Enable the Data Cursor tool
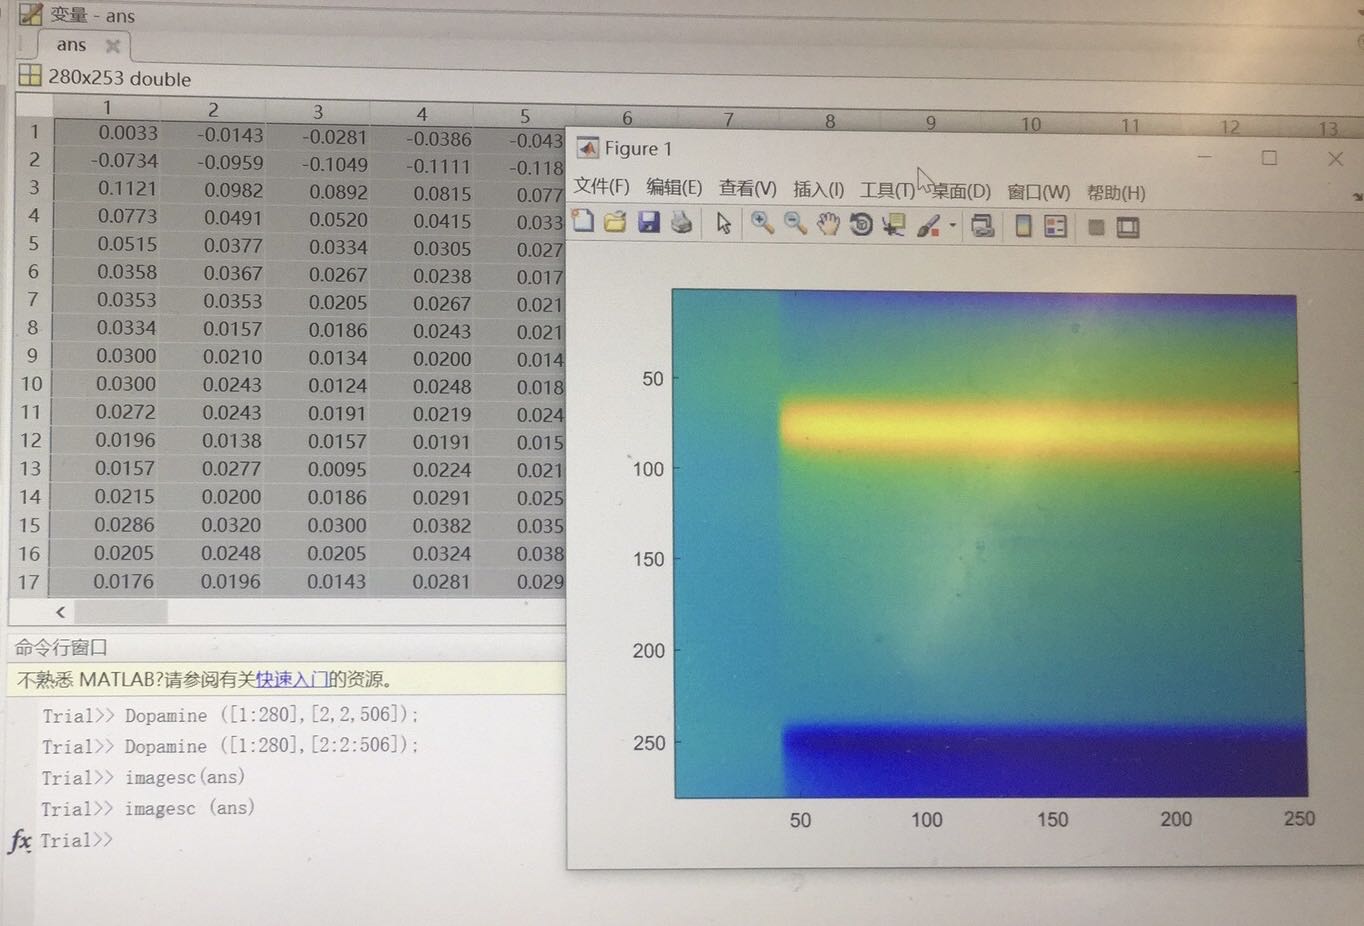This screenshot has height=926, width=1364. point(893,225)
